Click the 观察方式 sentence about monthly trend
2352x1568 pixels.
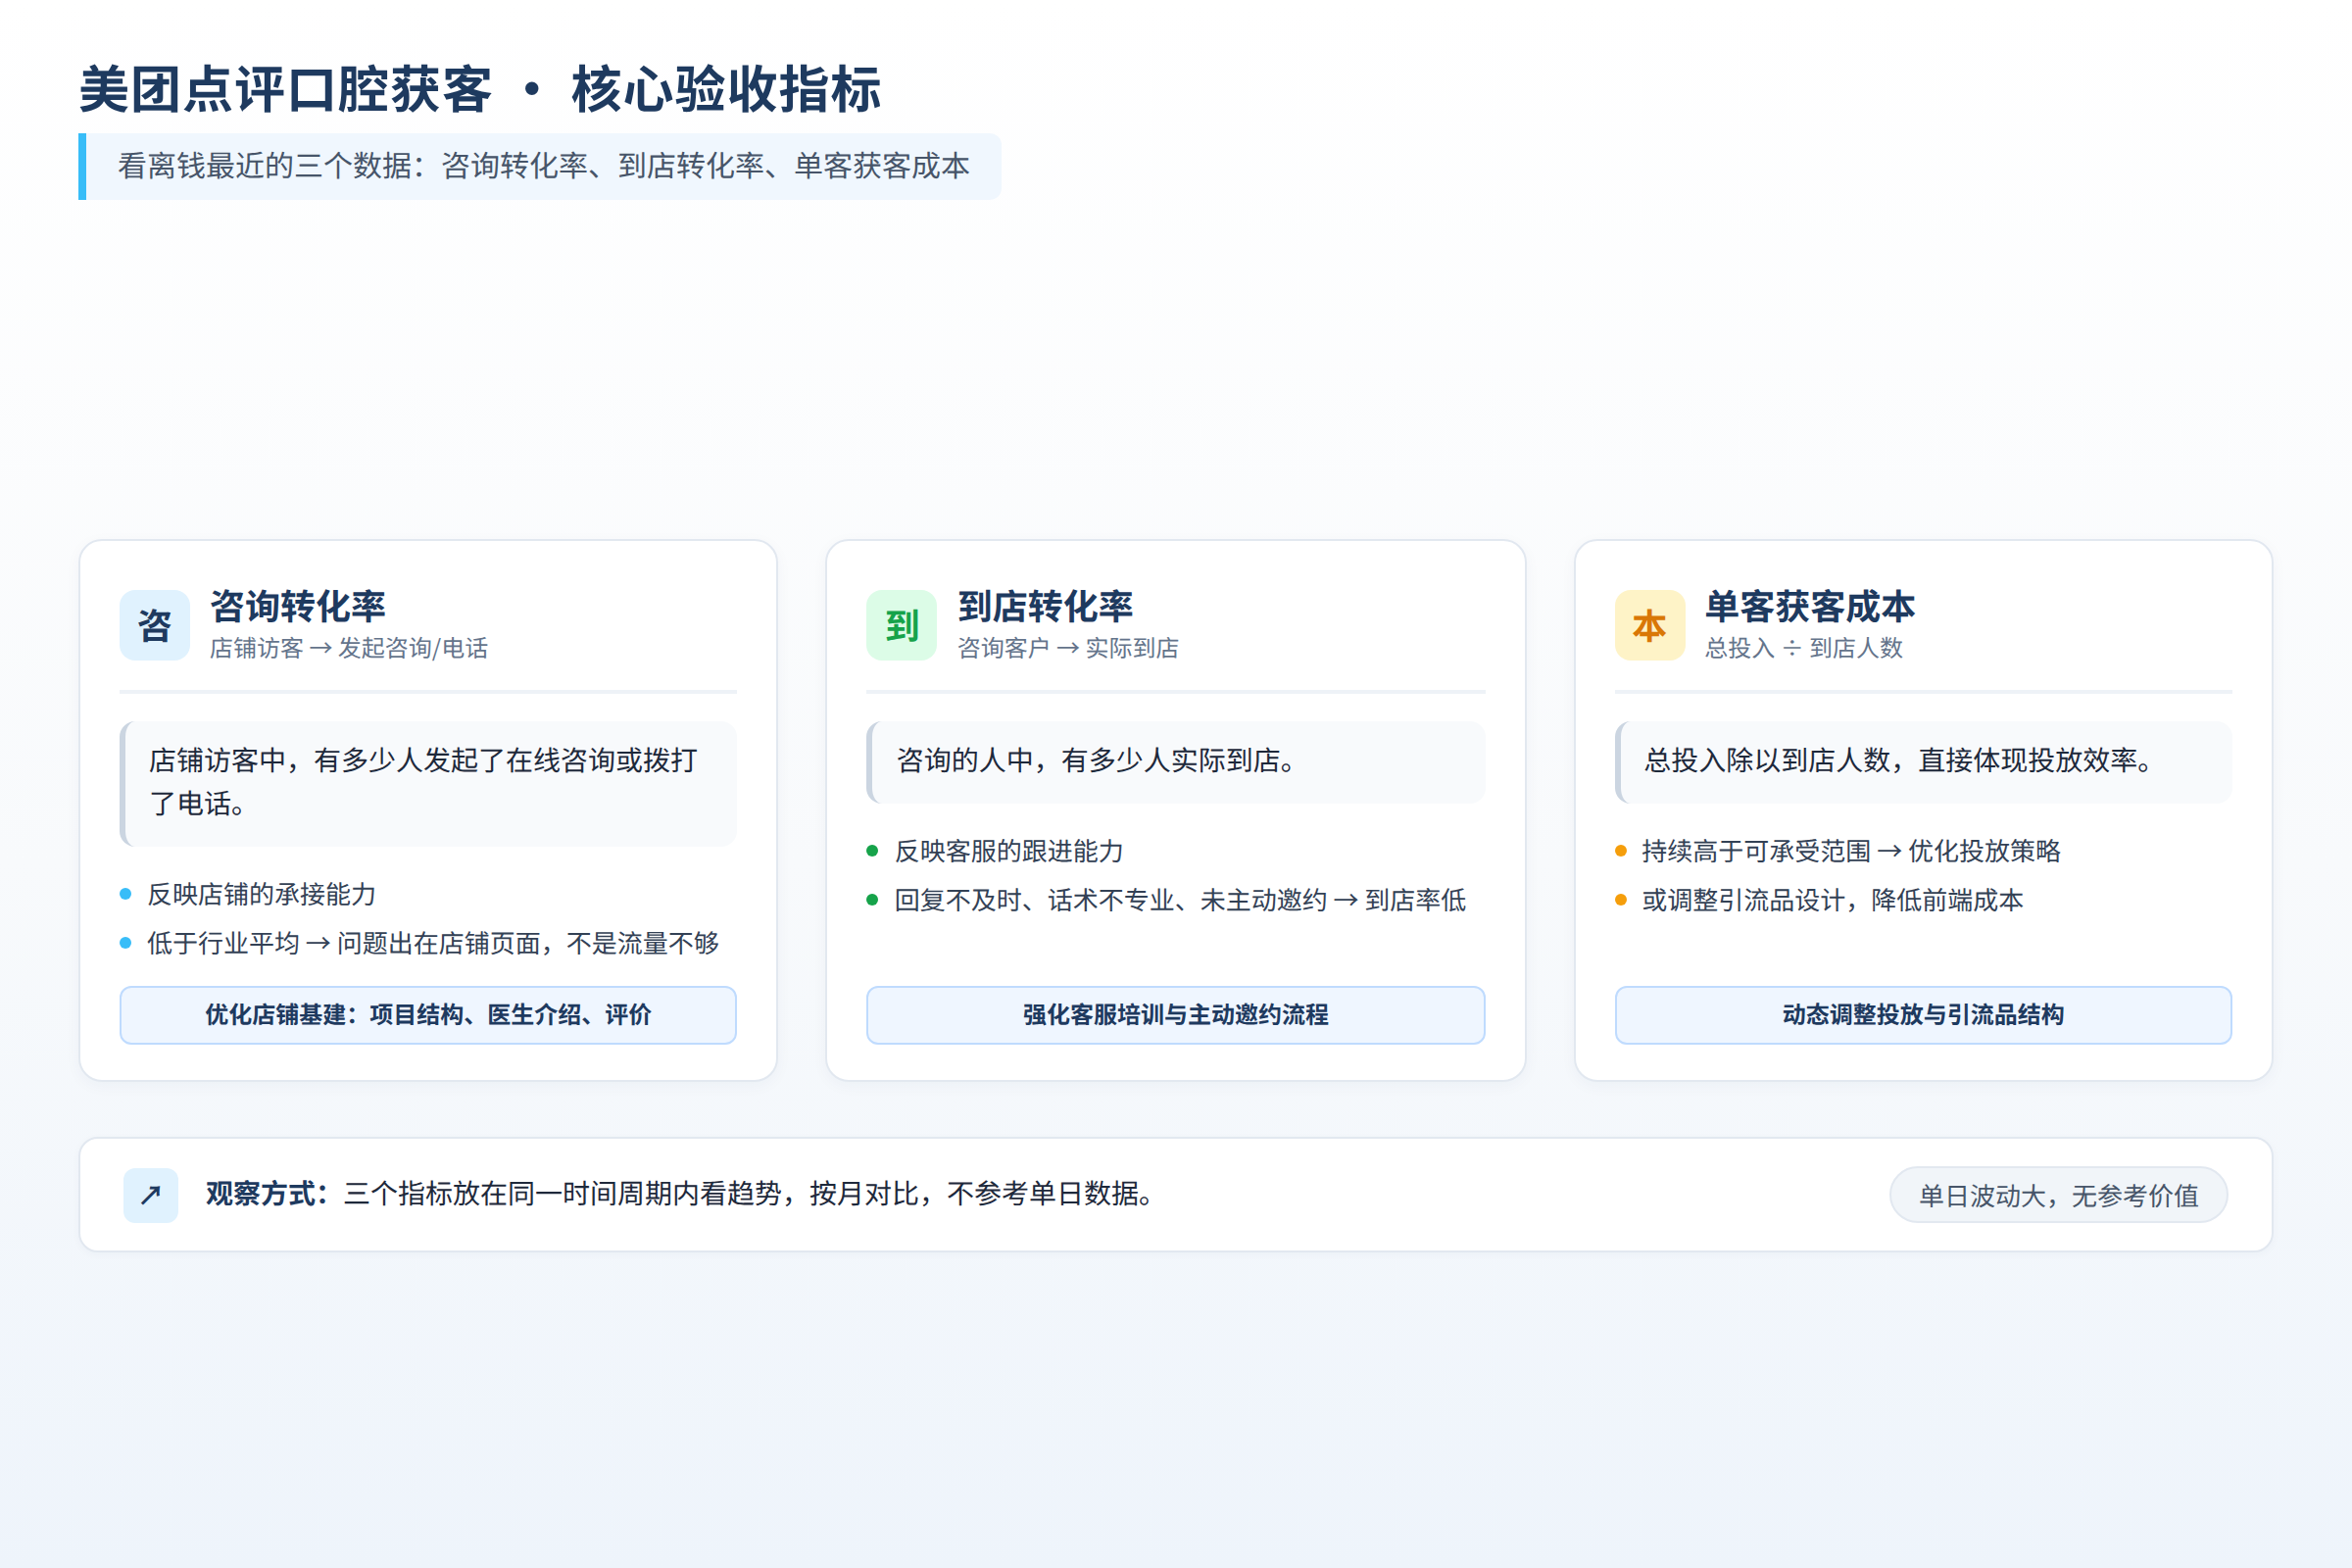pos(680,1194)
